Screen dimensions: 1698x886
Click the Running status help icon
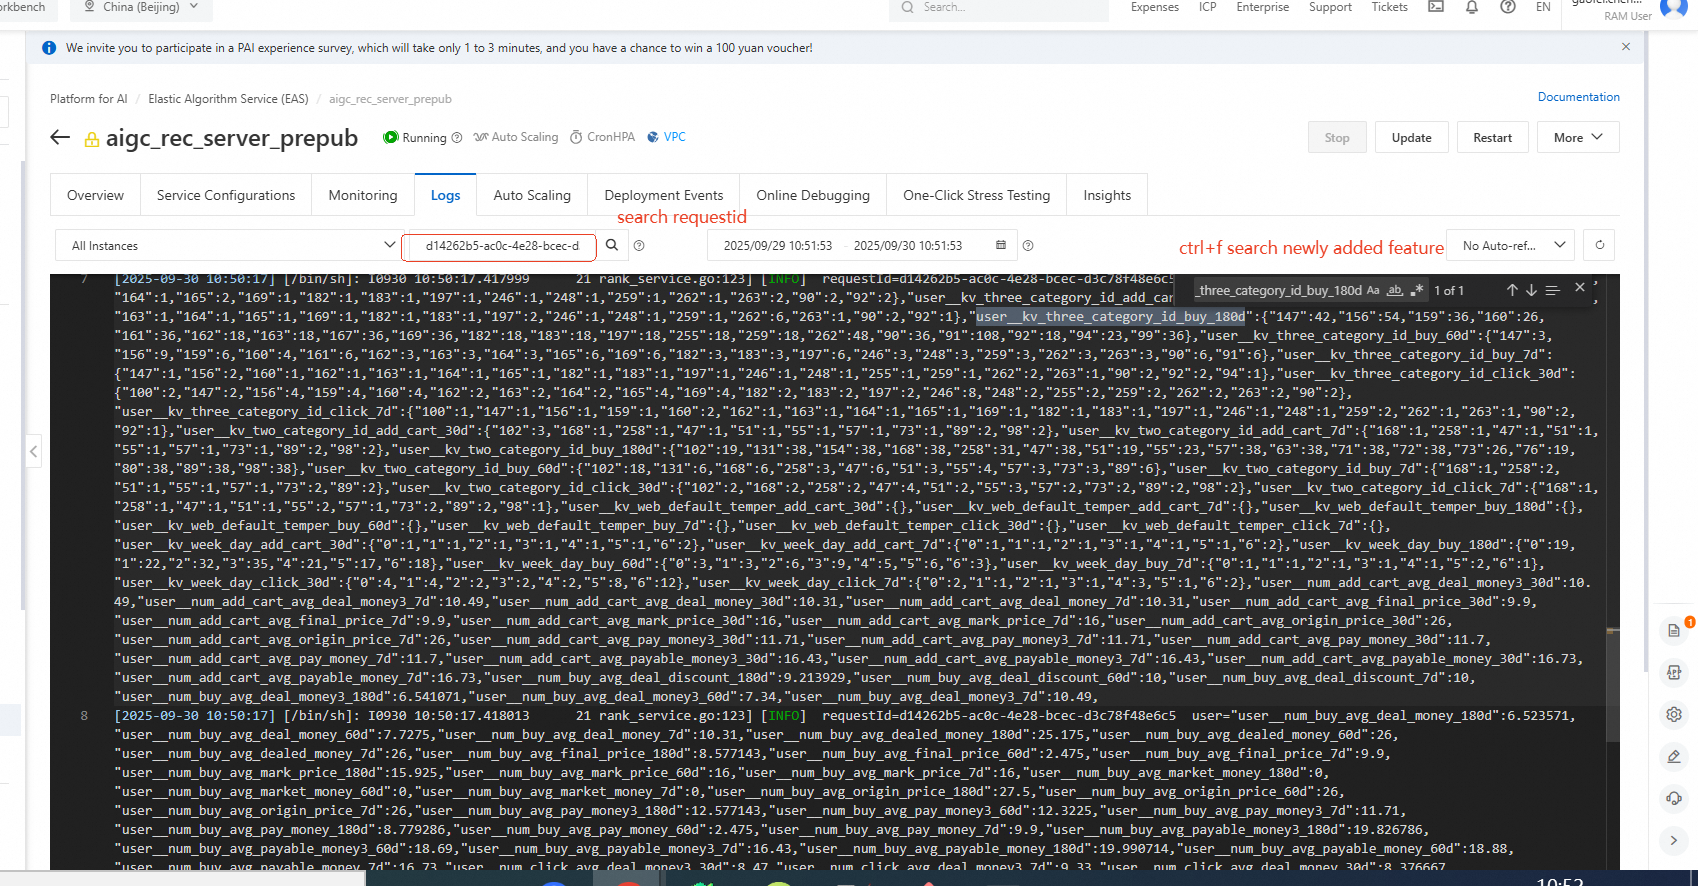[457, 138]
